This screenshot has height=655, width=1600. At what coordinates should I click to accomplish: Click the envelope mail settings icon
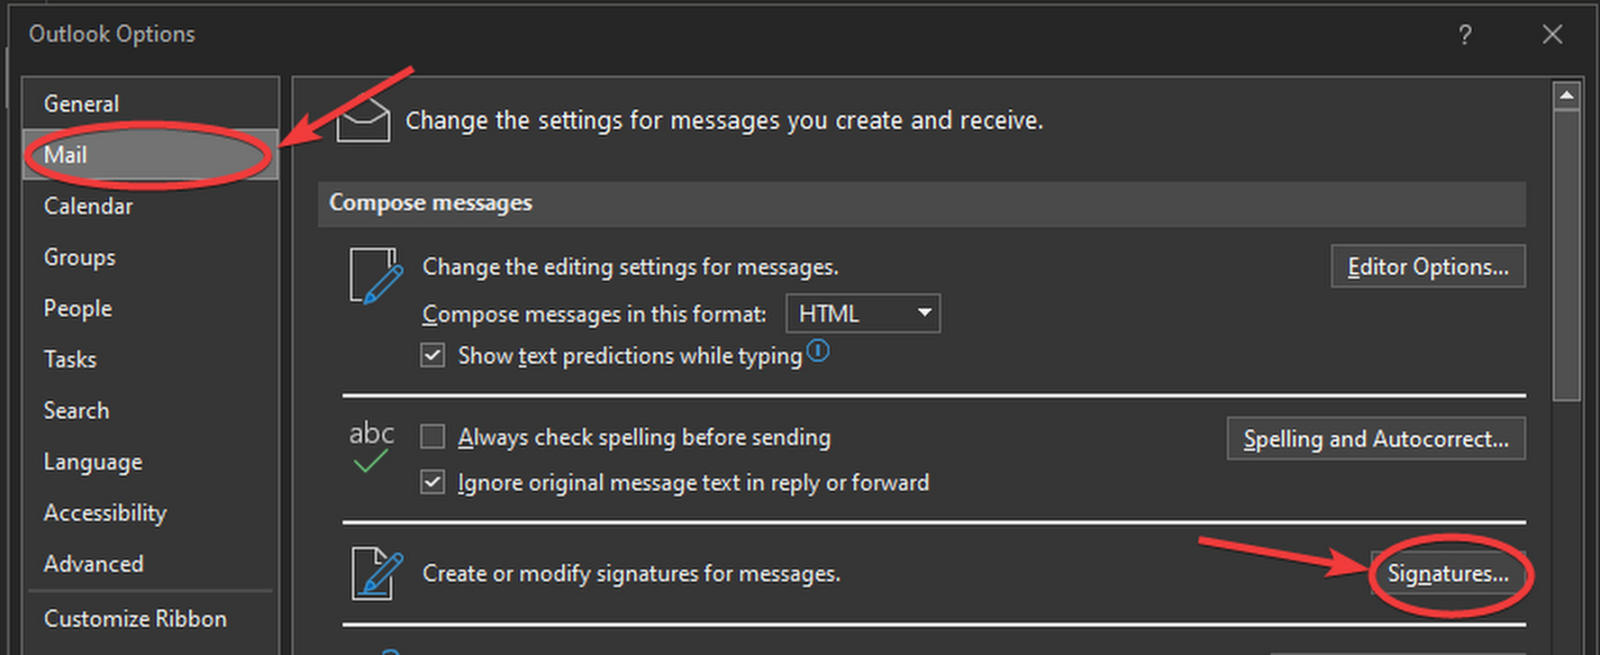point(363,120)
